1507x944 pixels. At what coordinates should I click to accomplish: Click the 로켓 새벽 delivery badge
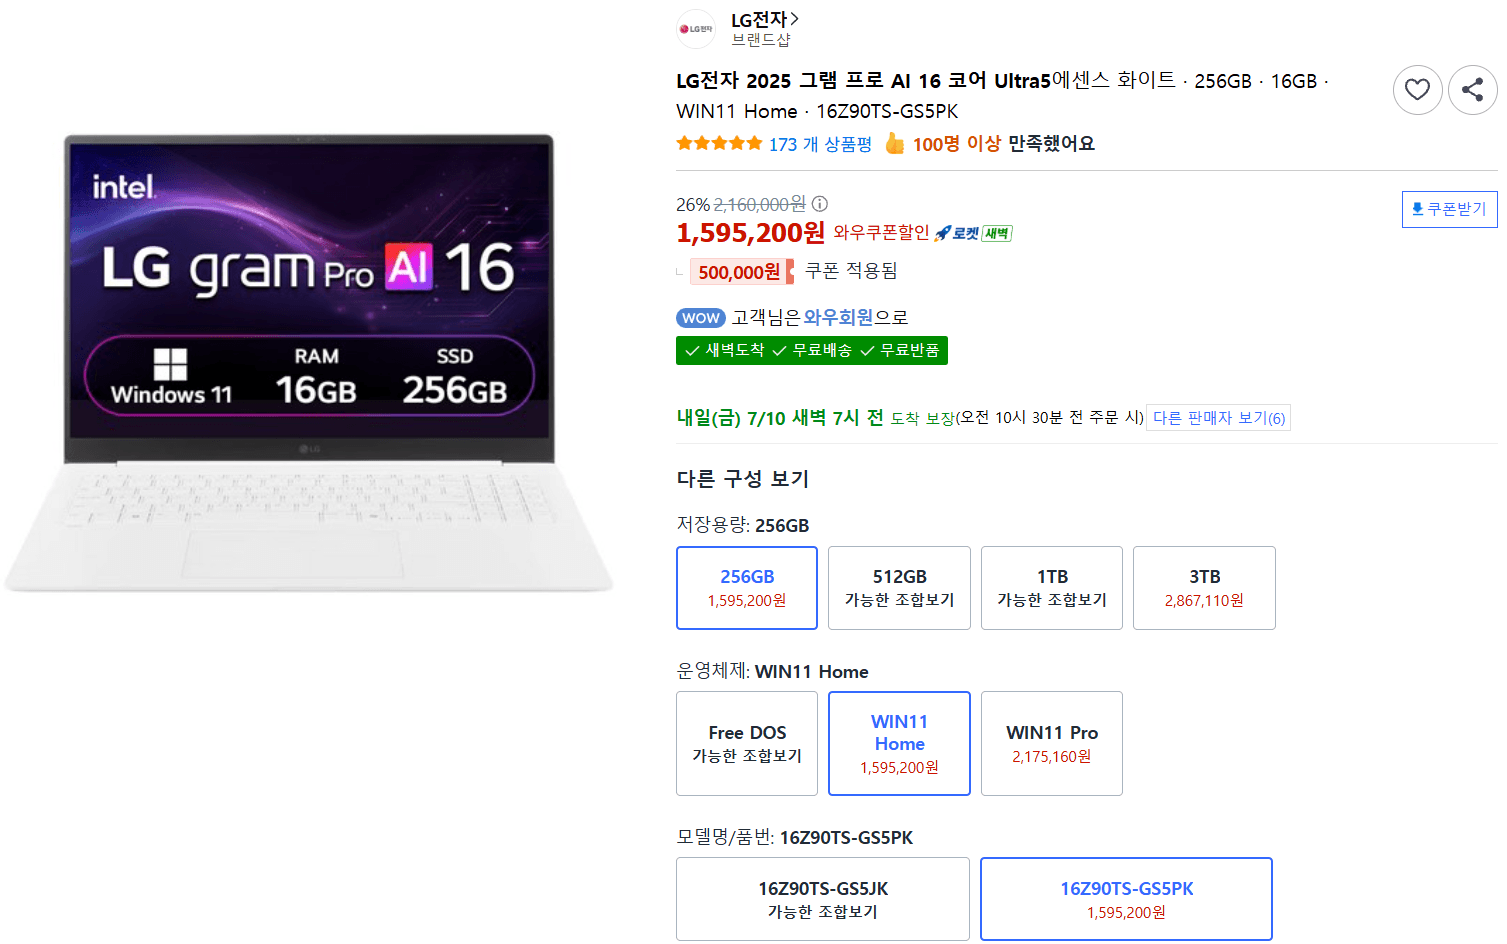pos(973,233)
